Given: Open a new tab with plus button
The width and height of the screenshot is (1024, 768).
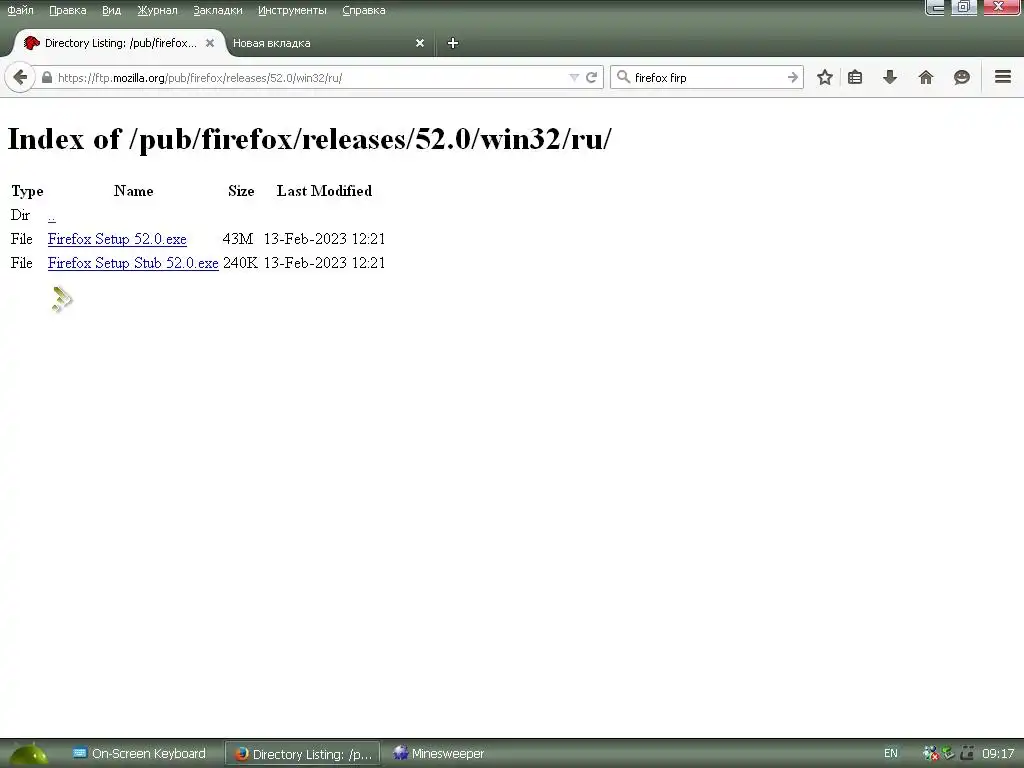Looking at the screenshot, I should click(x=453, y=43).
